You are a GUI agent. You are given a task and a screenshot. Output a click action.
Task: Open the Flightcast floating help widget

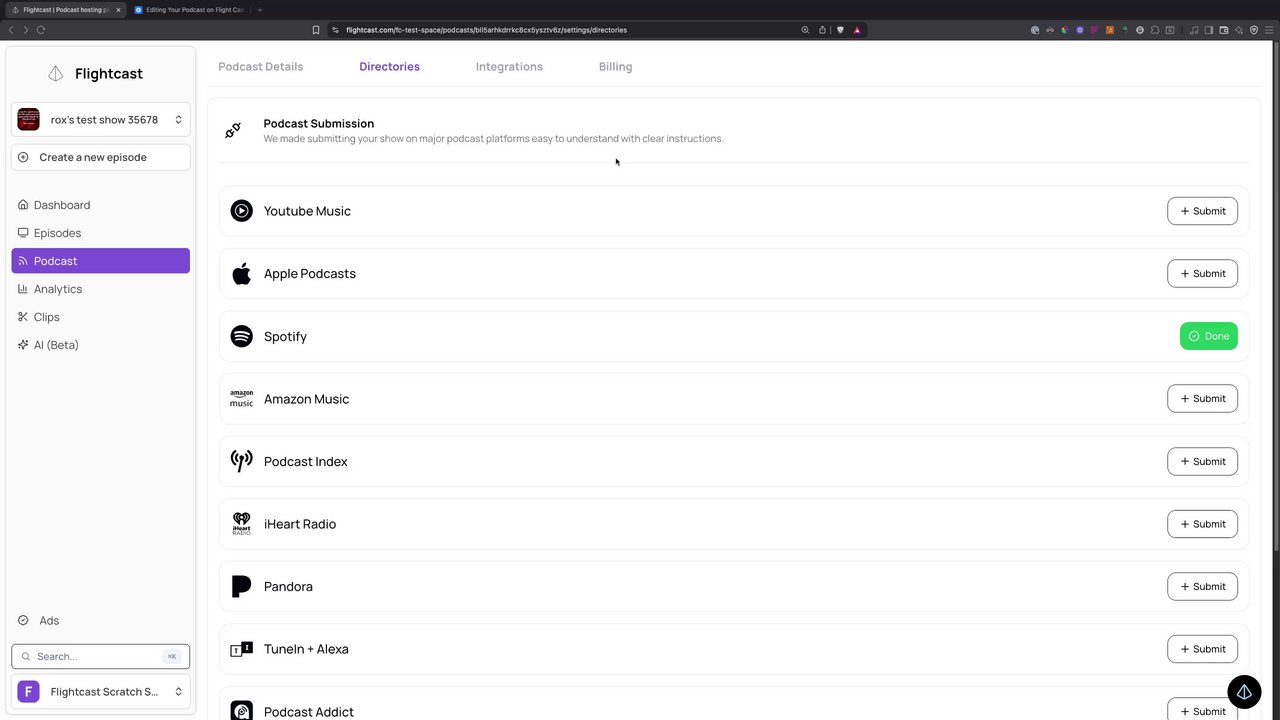click(x=1244, y=692)
